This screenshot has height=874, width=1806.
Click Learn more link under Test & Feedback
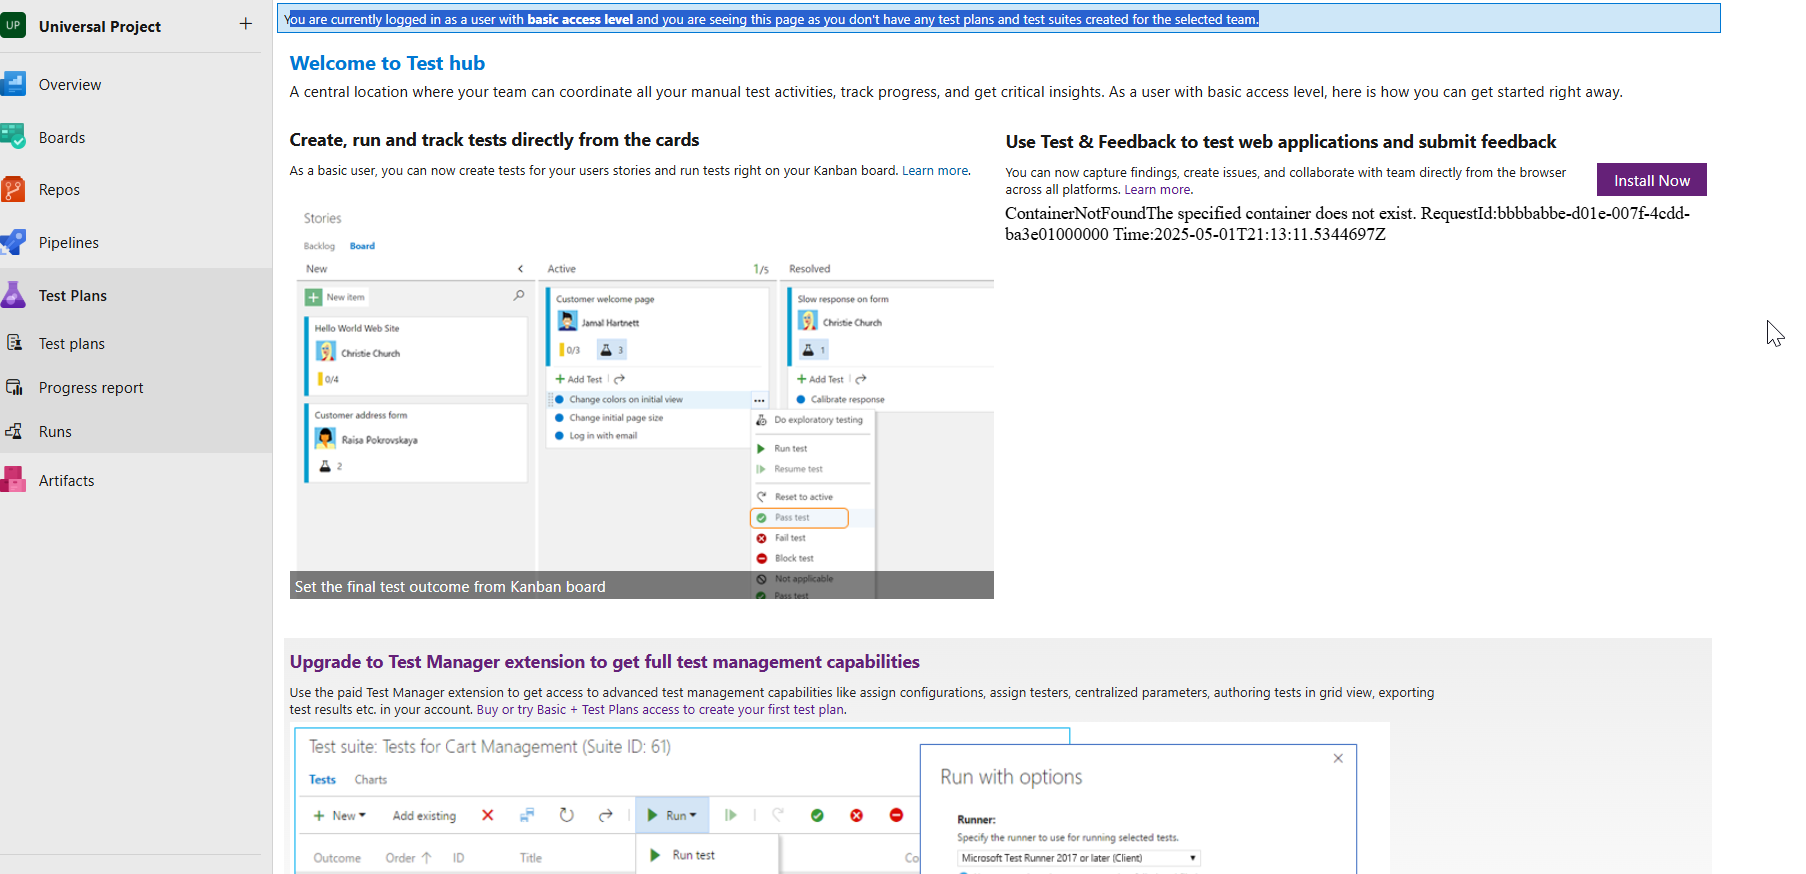coord(1157,190)
